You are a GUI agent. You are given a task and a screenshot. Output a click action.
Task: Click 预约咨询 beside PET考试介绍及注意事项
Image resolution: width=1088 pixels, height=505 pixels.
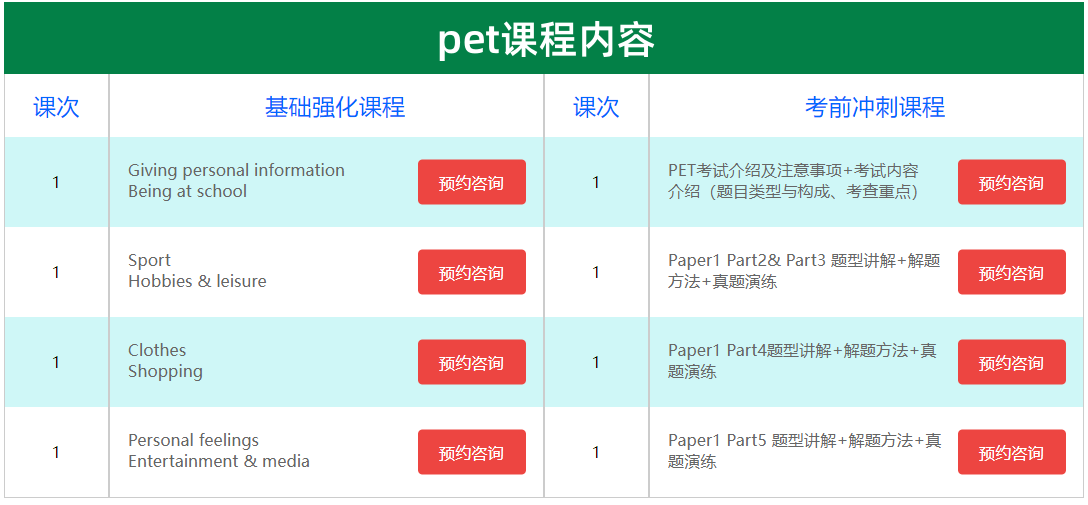coord(1012,182)
